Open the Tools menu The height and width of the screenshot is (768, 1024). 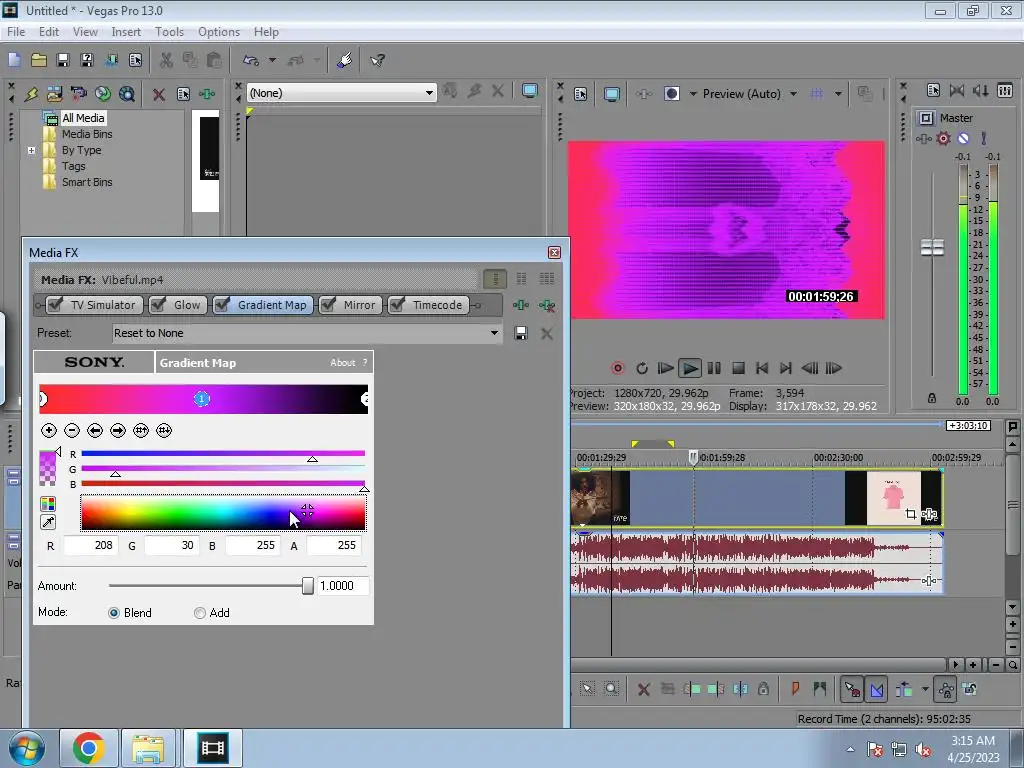pyautogui.click(x=169, y=31)
